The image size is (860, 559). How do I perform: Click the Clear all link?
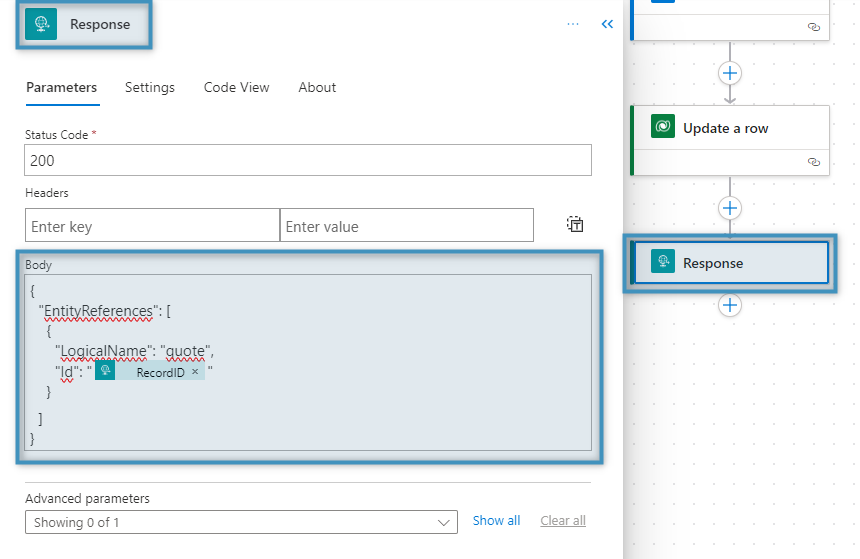click(x=563, y=521)
